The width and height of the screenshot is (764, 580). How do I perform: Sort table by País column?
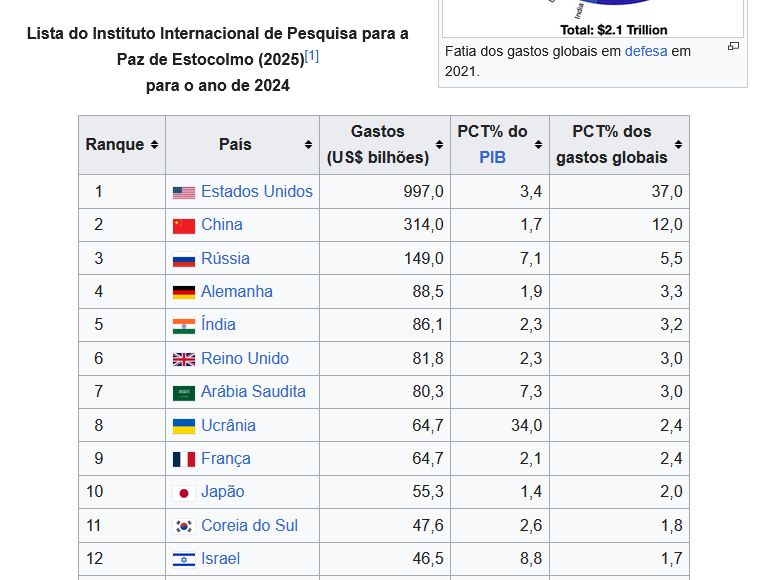(308, 145)
